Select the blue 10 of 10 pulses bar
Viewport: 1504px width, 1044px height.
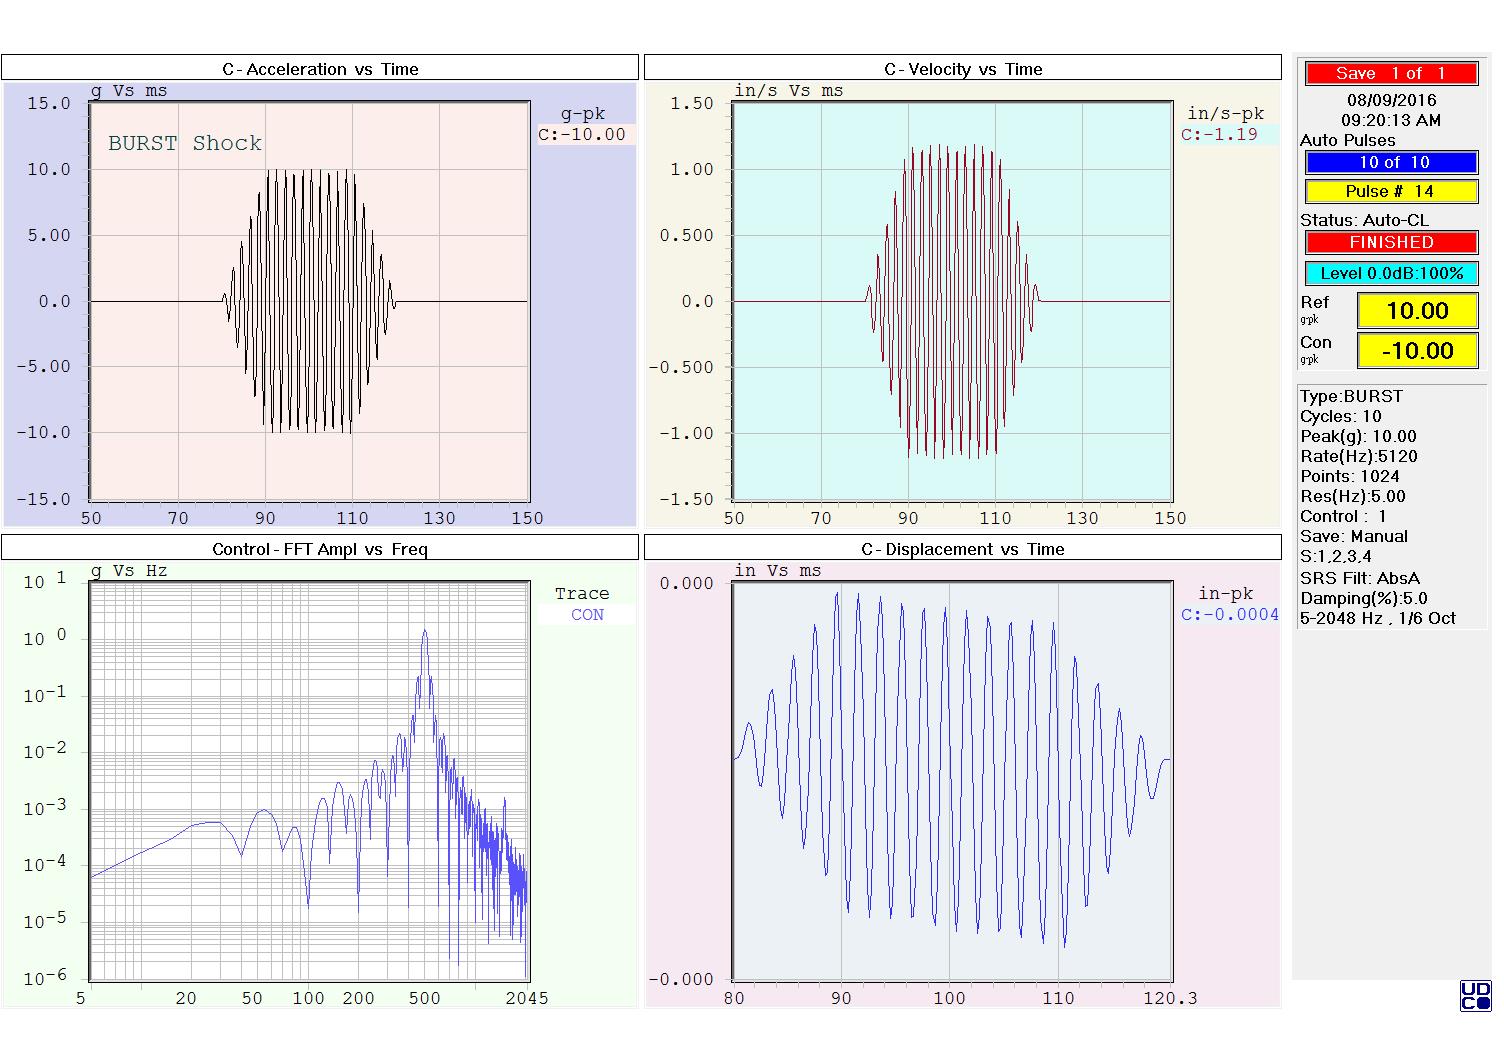(x=1391, y=162)
